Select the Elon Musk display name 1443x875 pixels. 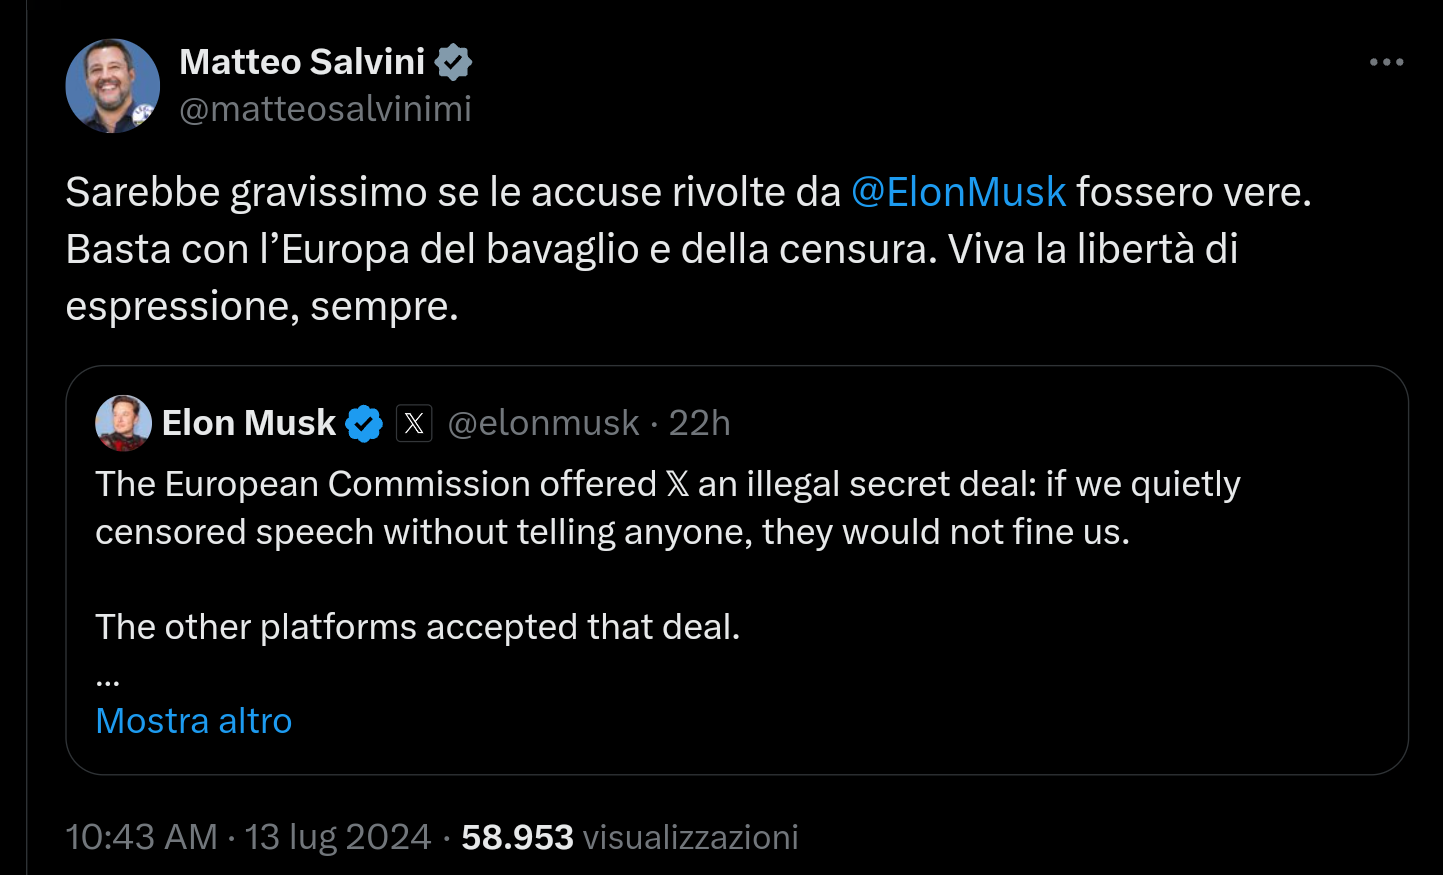point(248,422)
